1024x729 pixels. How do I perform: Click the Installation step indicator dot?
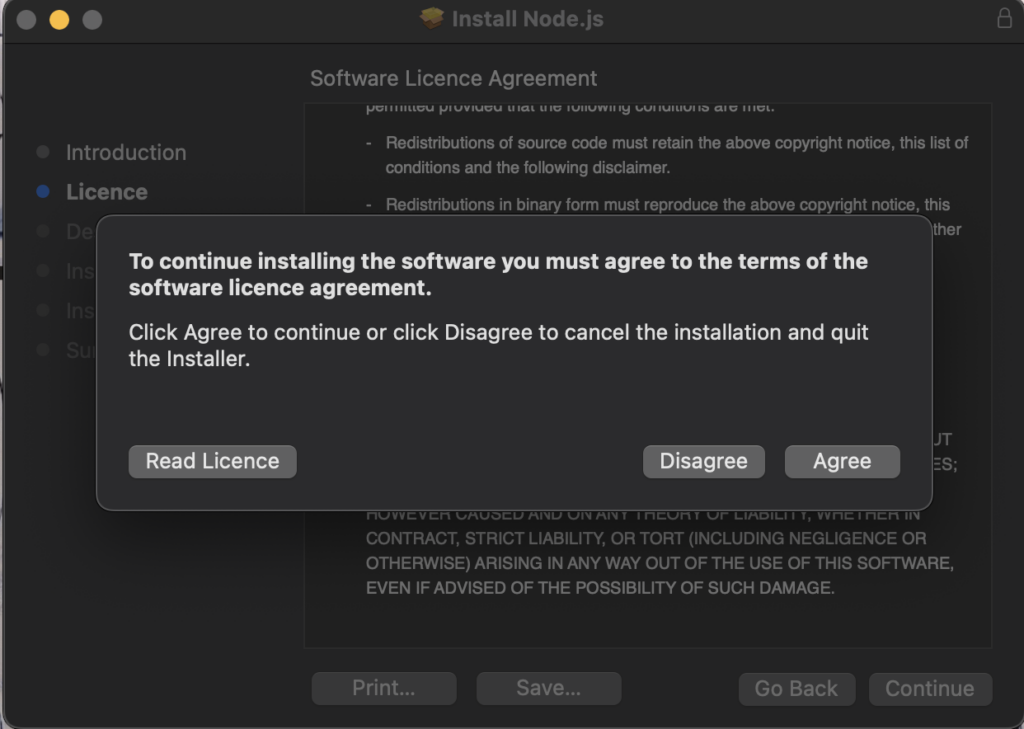[43, 271]
